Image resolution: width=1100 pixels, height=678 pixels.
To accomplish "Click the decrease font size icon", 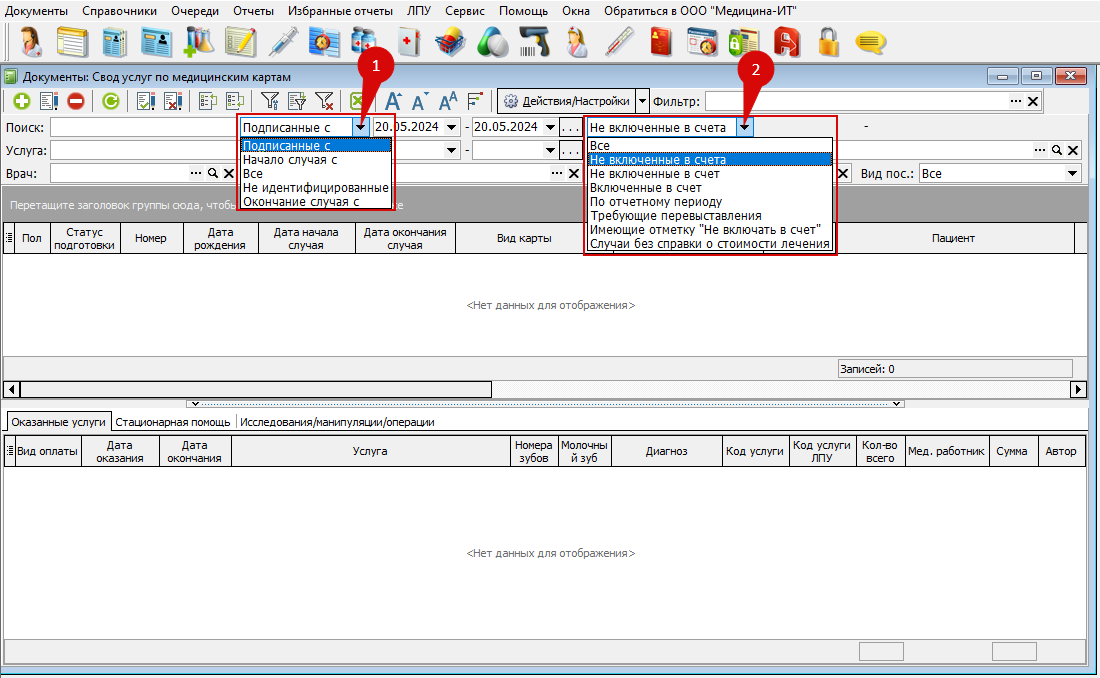I will (x=420, y=102).
